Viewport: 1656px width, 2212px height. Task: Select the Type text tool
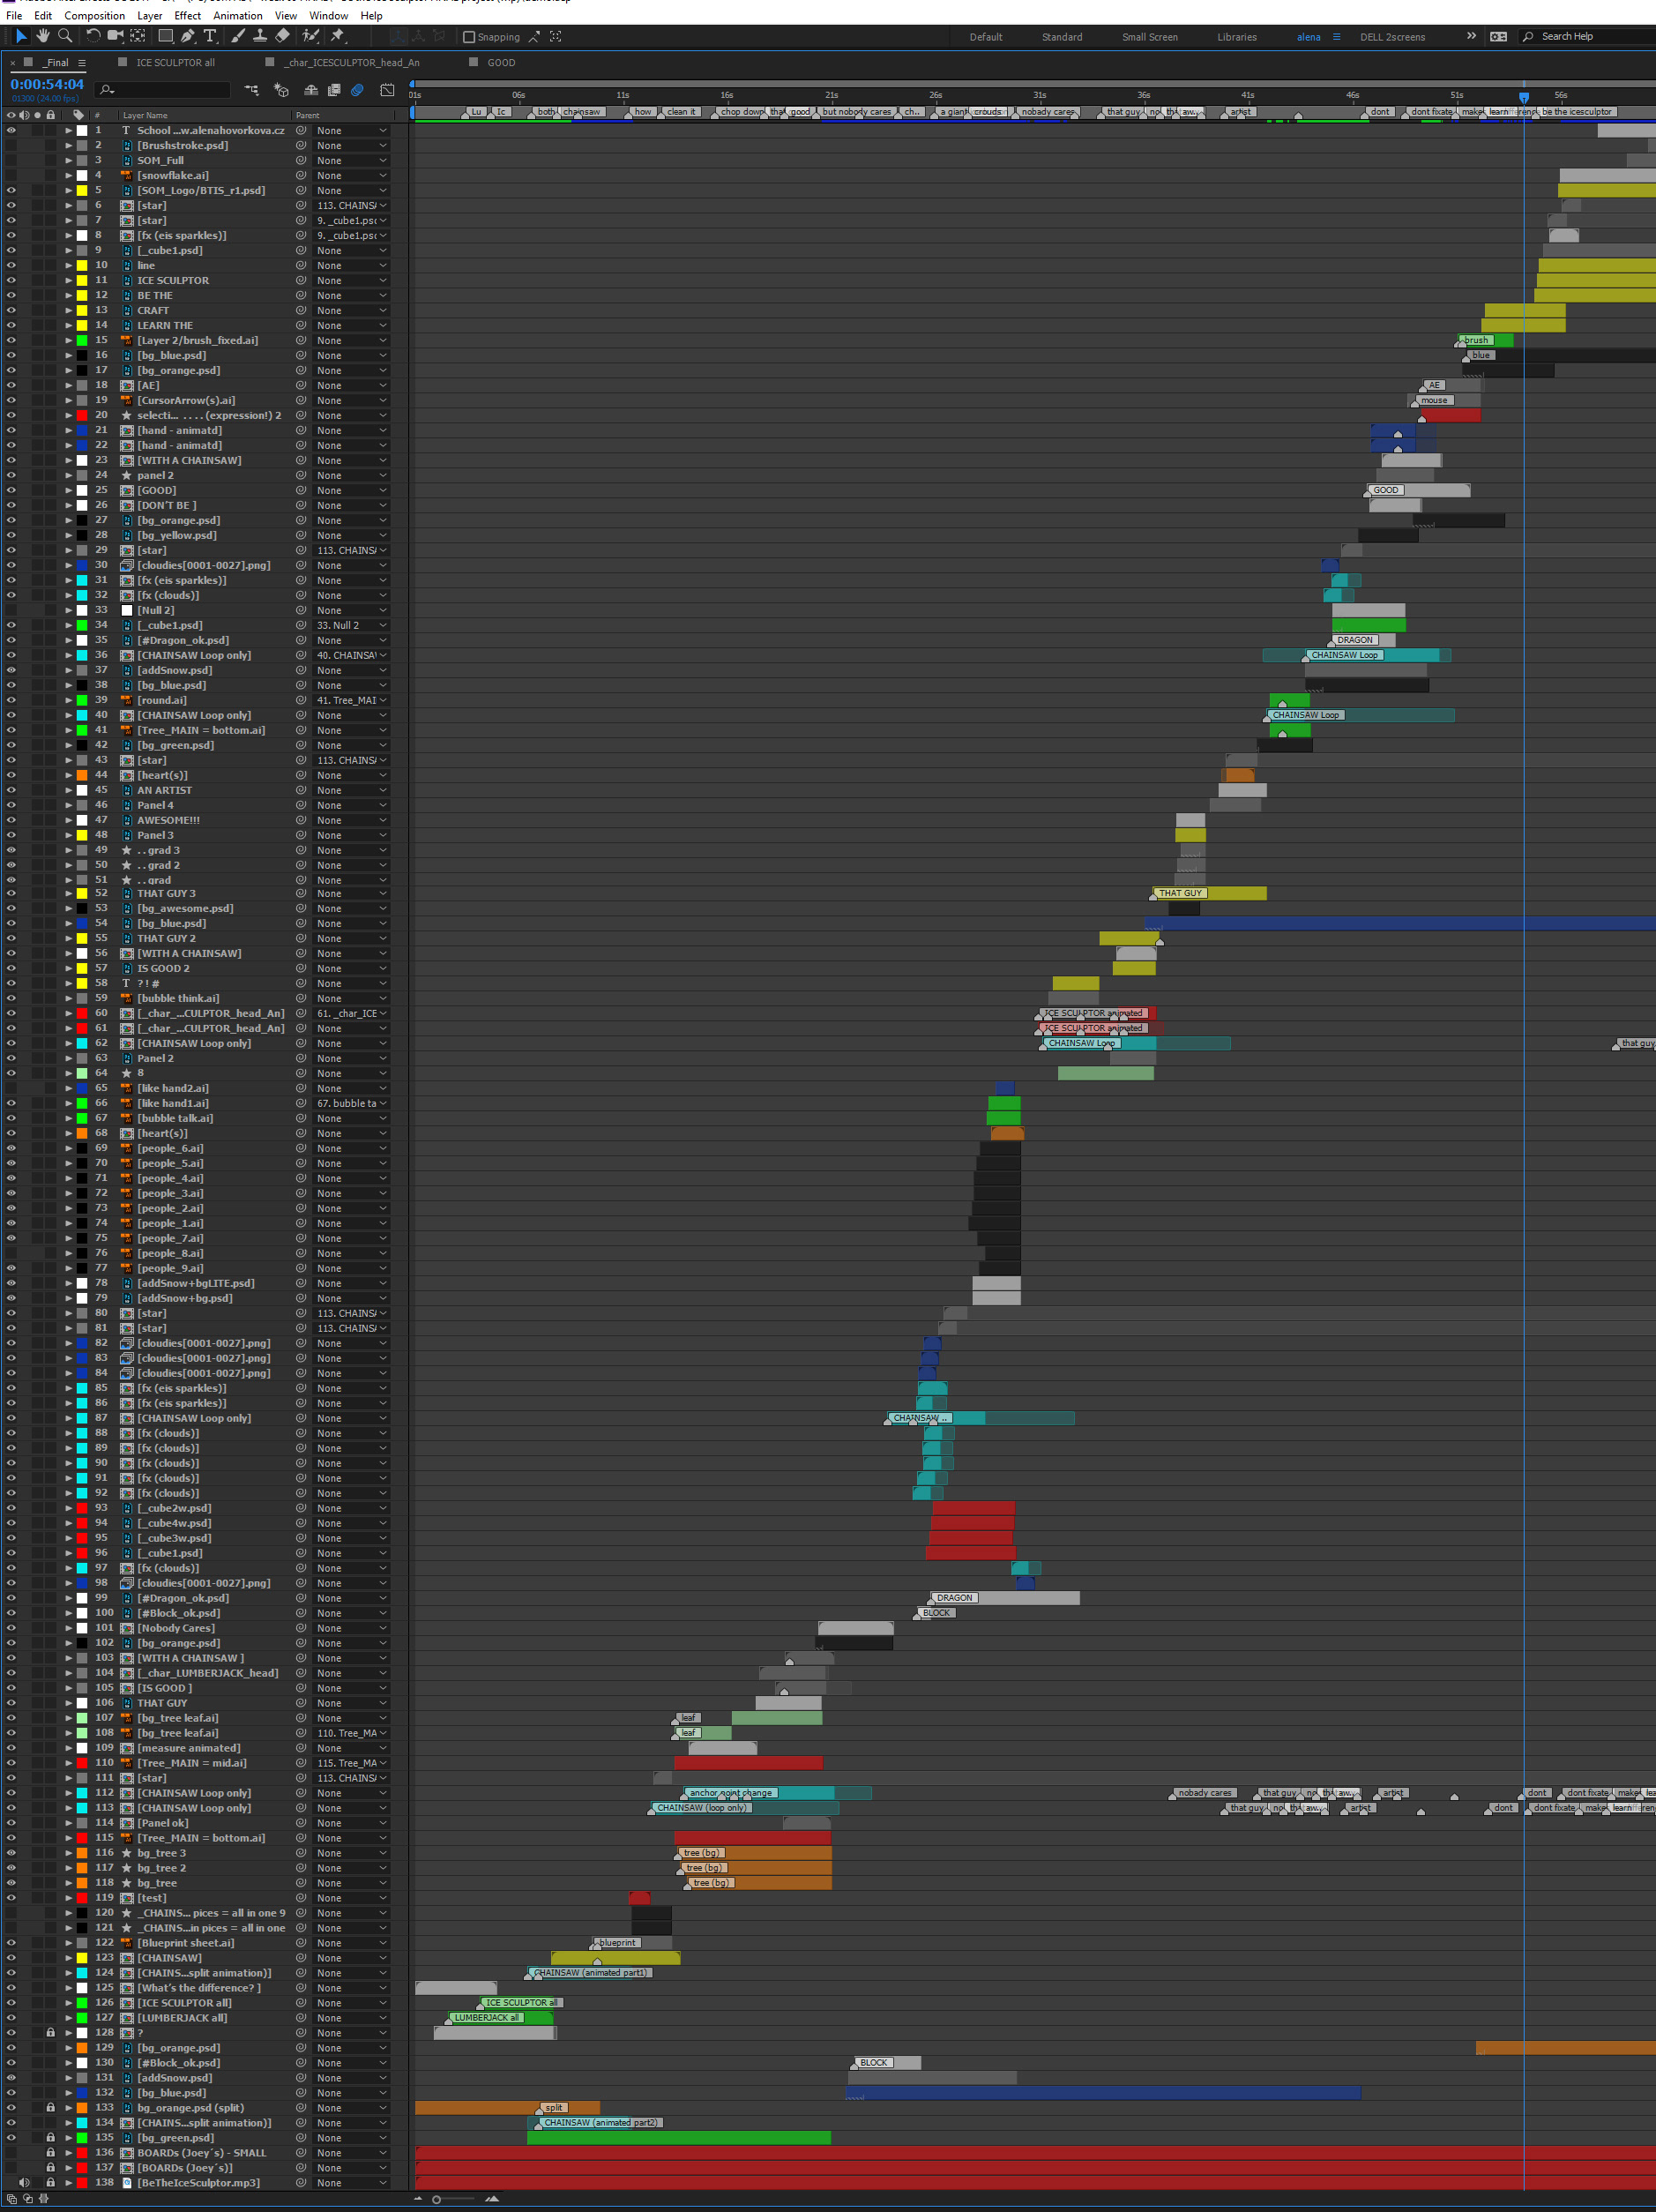[x=210, y=36]
